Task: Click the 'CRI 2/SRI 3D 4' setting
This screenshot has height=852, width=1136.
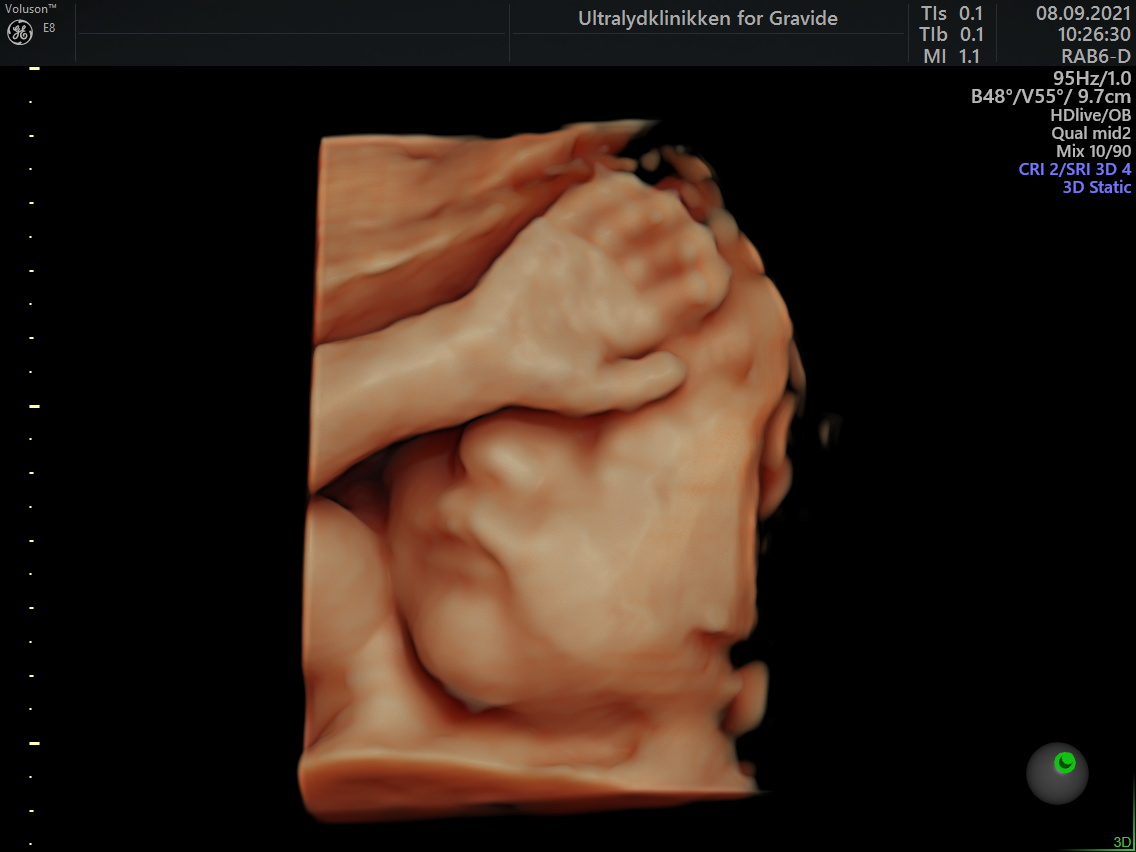Action: [x=1074, y=169]
